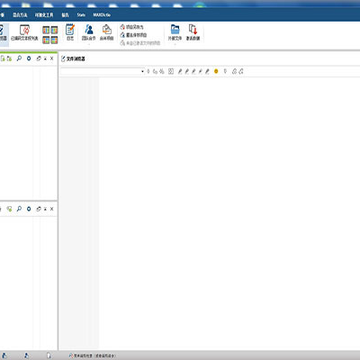The width and height of the screenshot is (360, 360).
Task: Select the first highlight-coding pen
Action: tap(180, 71)
